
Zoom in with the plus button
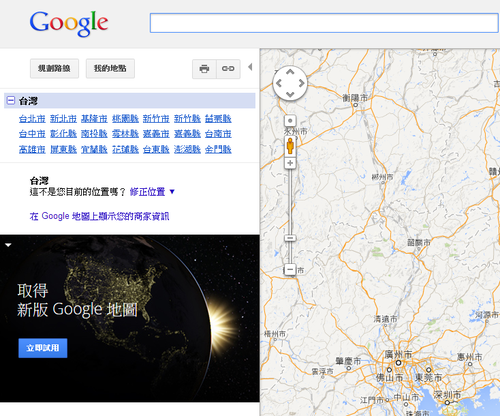point(290,163)
